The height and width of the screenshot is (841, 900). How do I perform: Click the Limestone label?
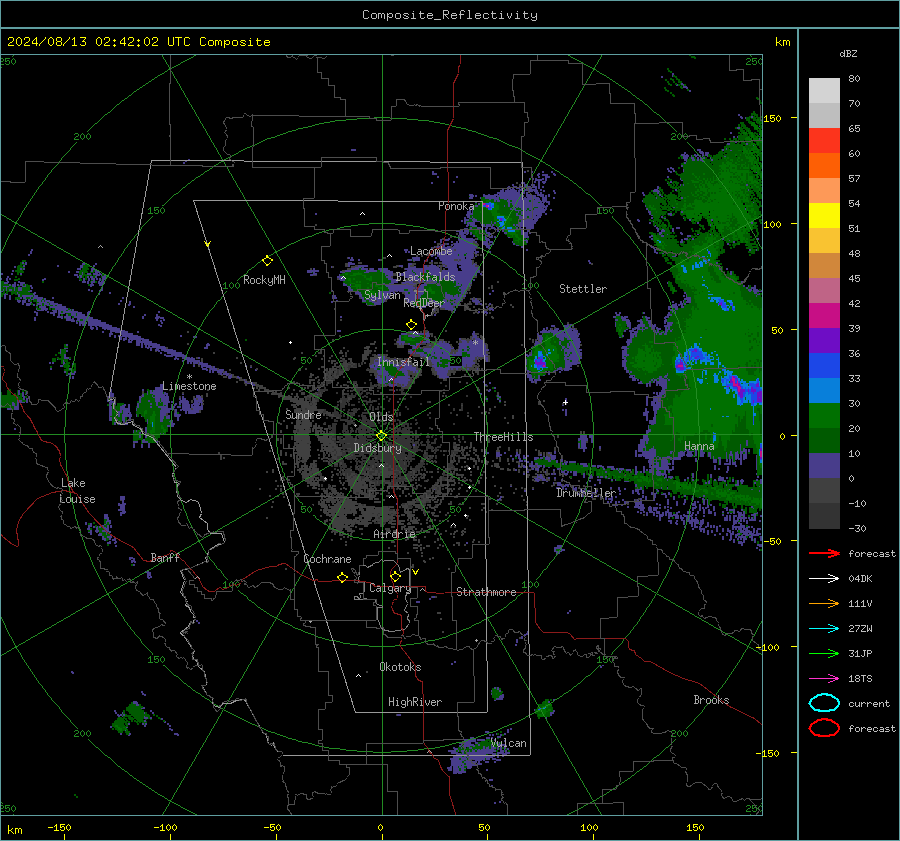click(x=189, y=386)
